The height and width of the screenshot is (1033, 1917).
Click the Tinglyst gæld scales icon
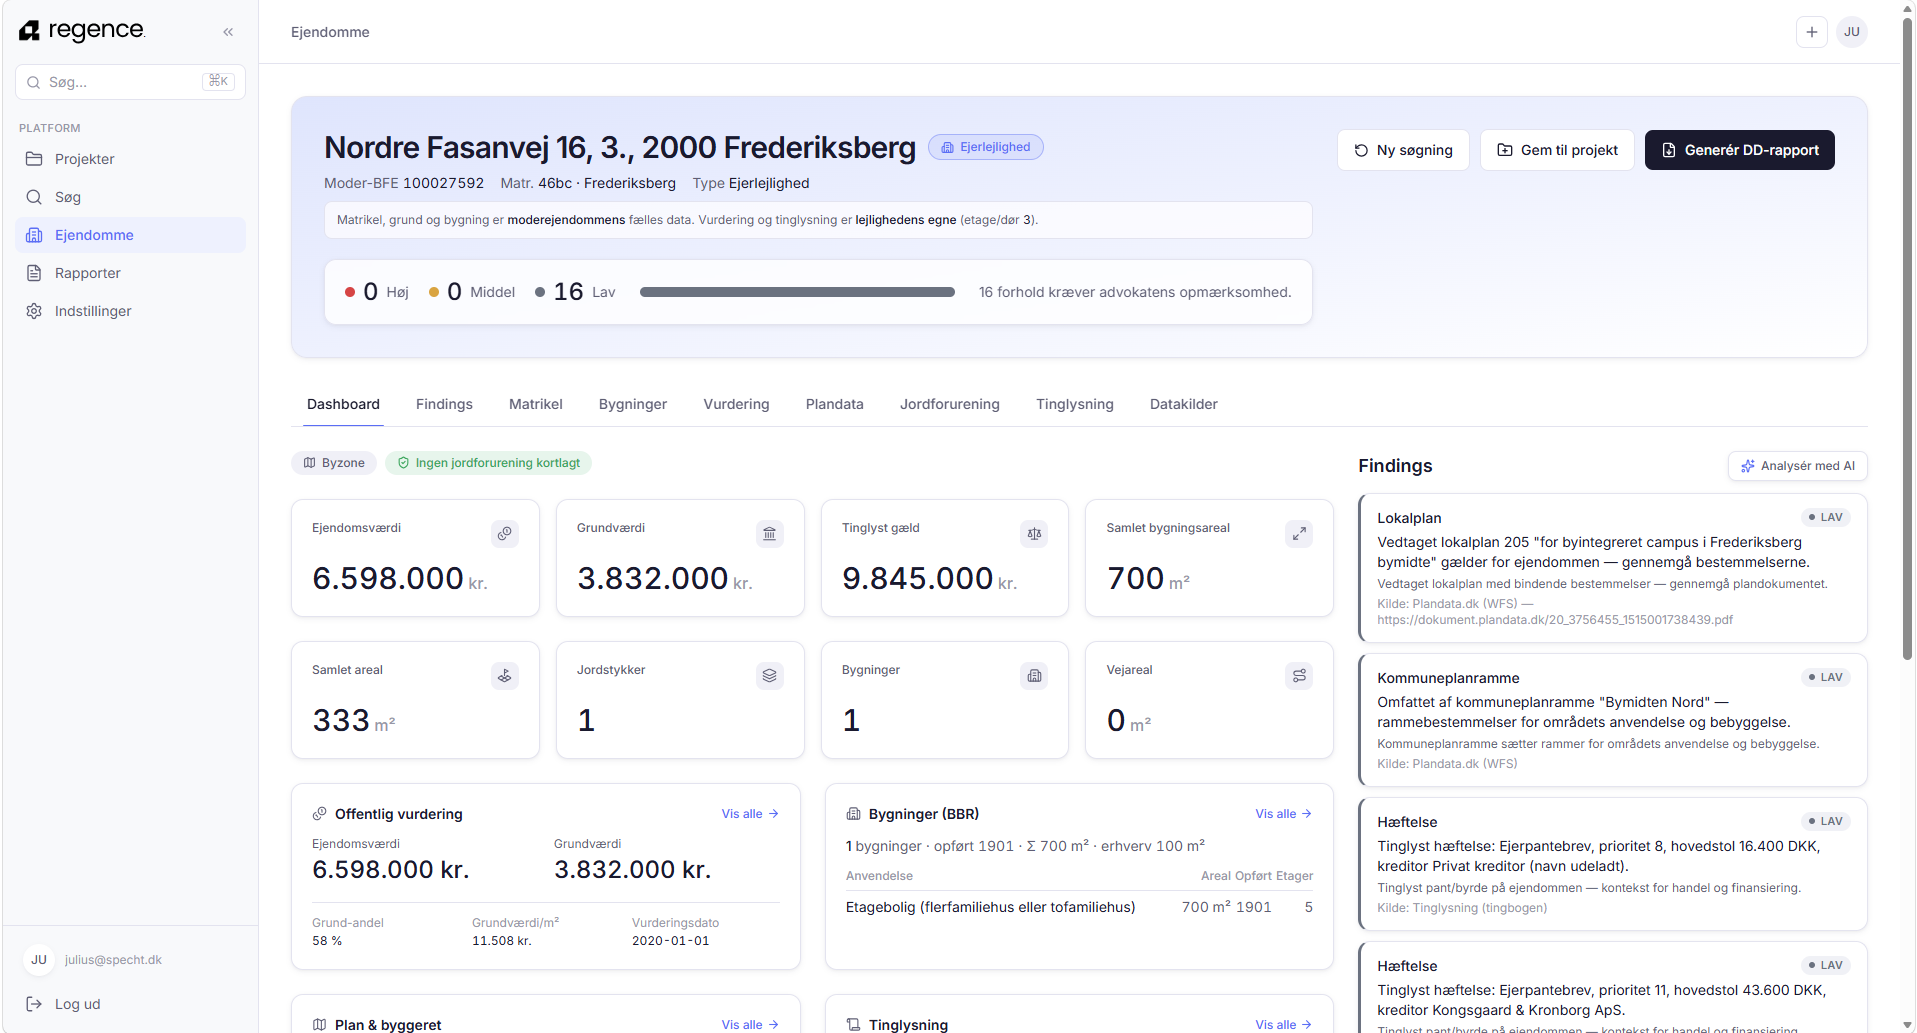1034,534
